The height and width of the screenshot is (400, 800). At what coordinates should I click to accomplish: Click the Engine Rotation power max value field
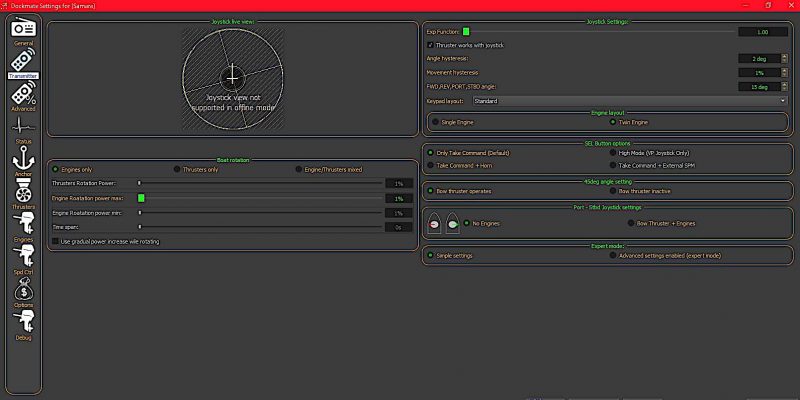[x=399, y=198]
